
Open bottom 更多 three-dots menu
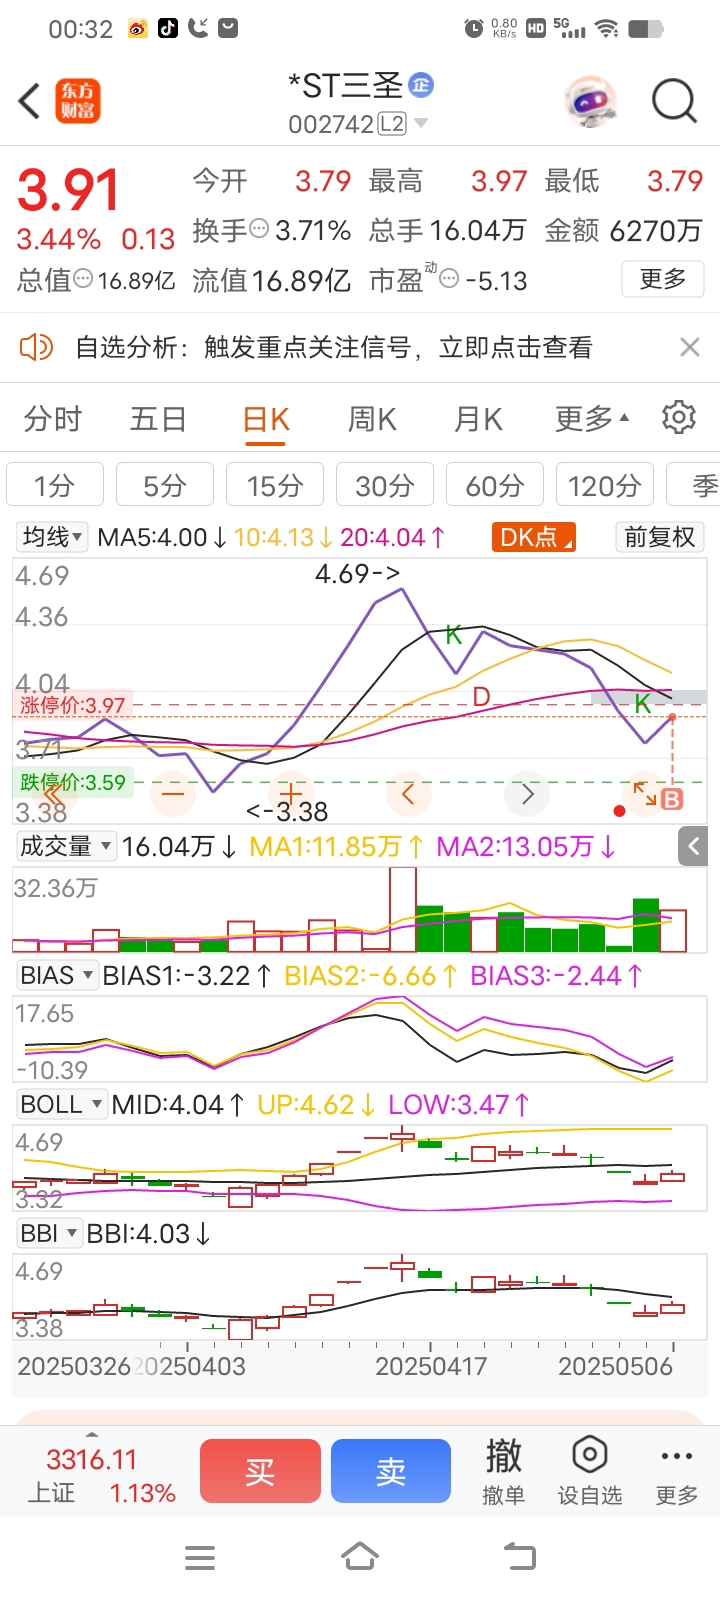[x=677, y=1471]
